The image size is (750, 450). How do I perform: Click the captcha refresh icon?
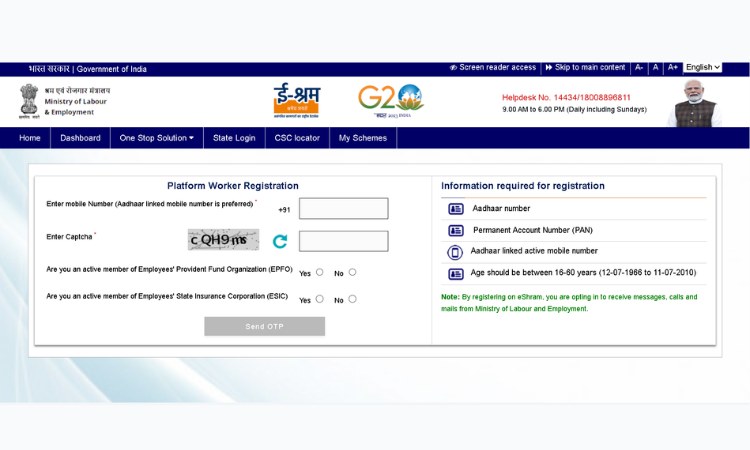[x=280, y=241]
